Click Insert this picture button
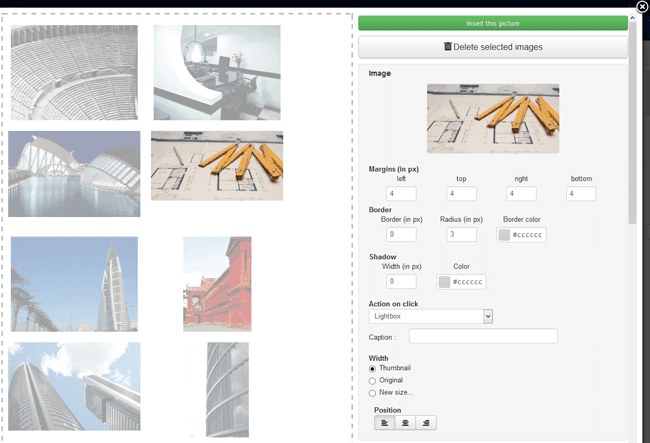Image resolution: width=650 pixels, height=443 pixels. click(493, 23)
